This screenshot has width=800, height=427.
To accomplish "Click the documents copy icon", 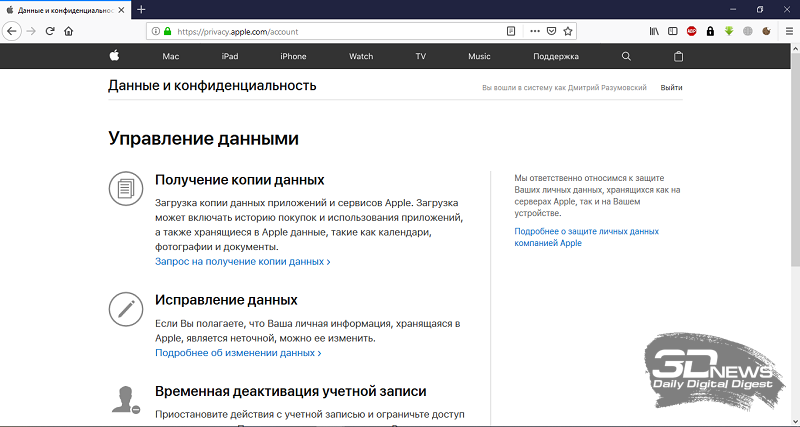I will 126,189.
